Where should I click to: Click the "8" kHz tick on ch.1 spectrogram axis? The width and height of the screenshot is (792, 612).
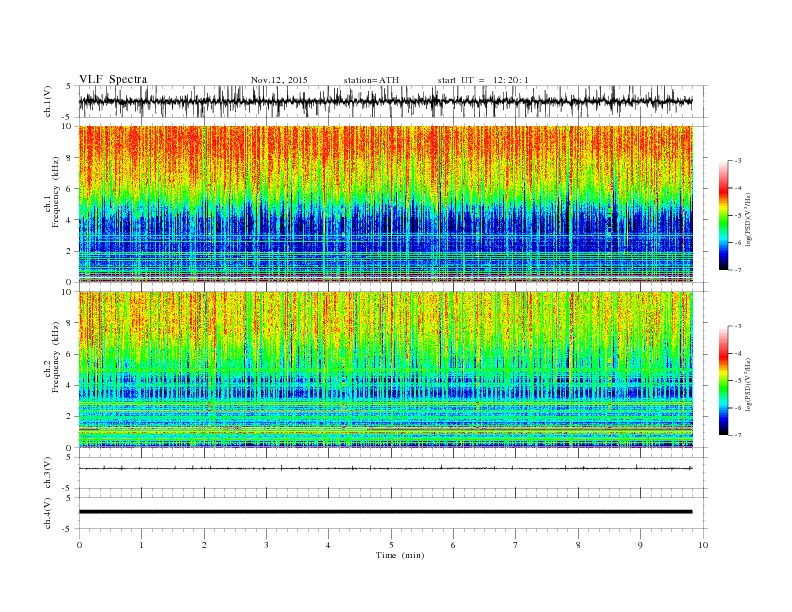point(69,158)
